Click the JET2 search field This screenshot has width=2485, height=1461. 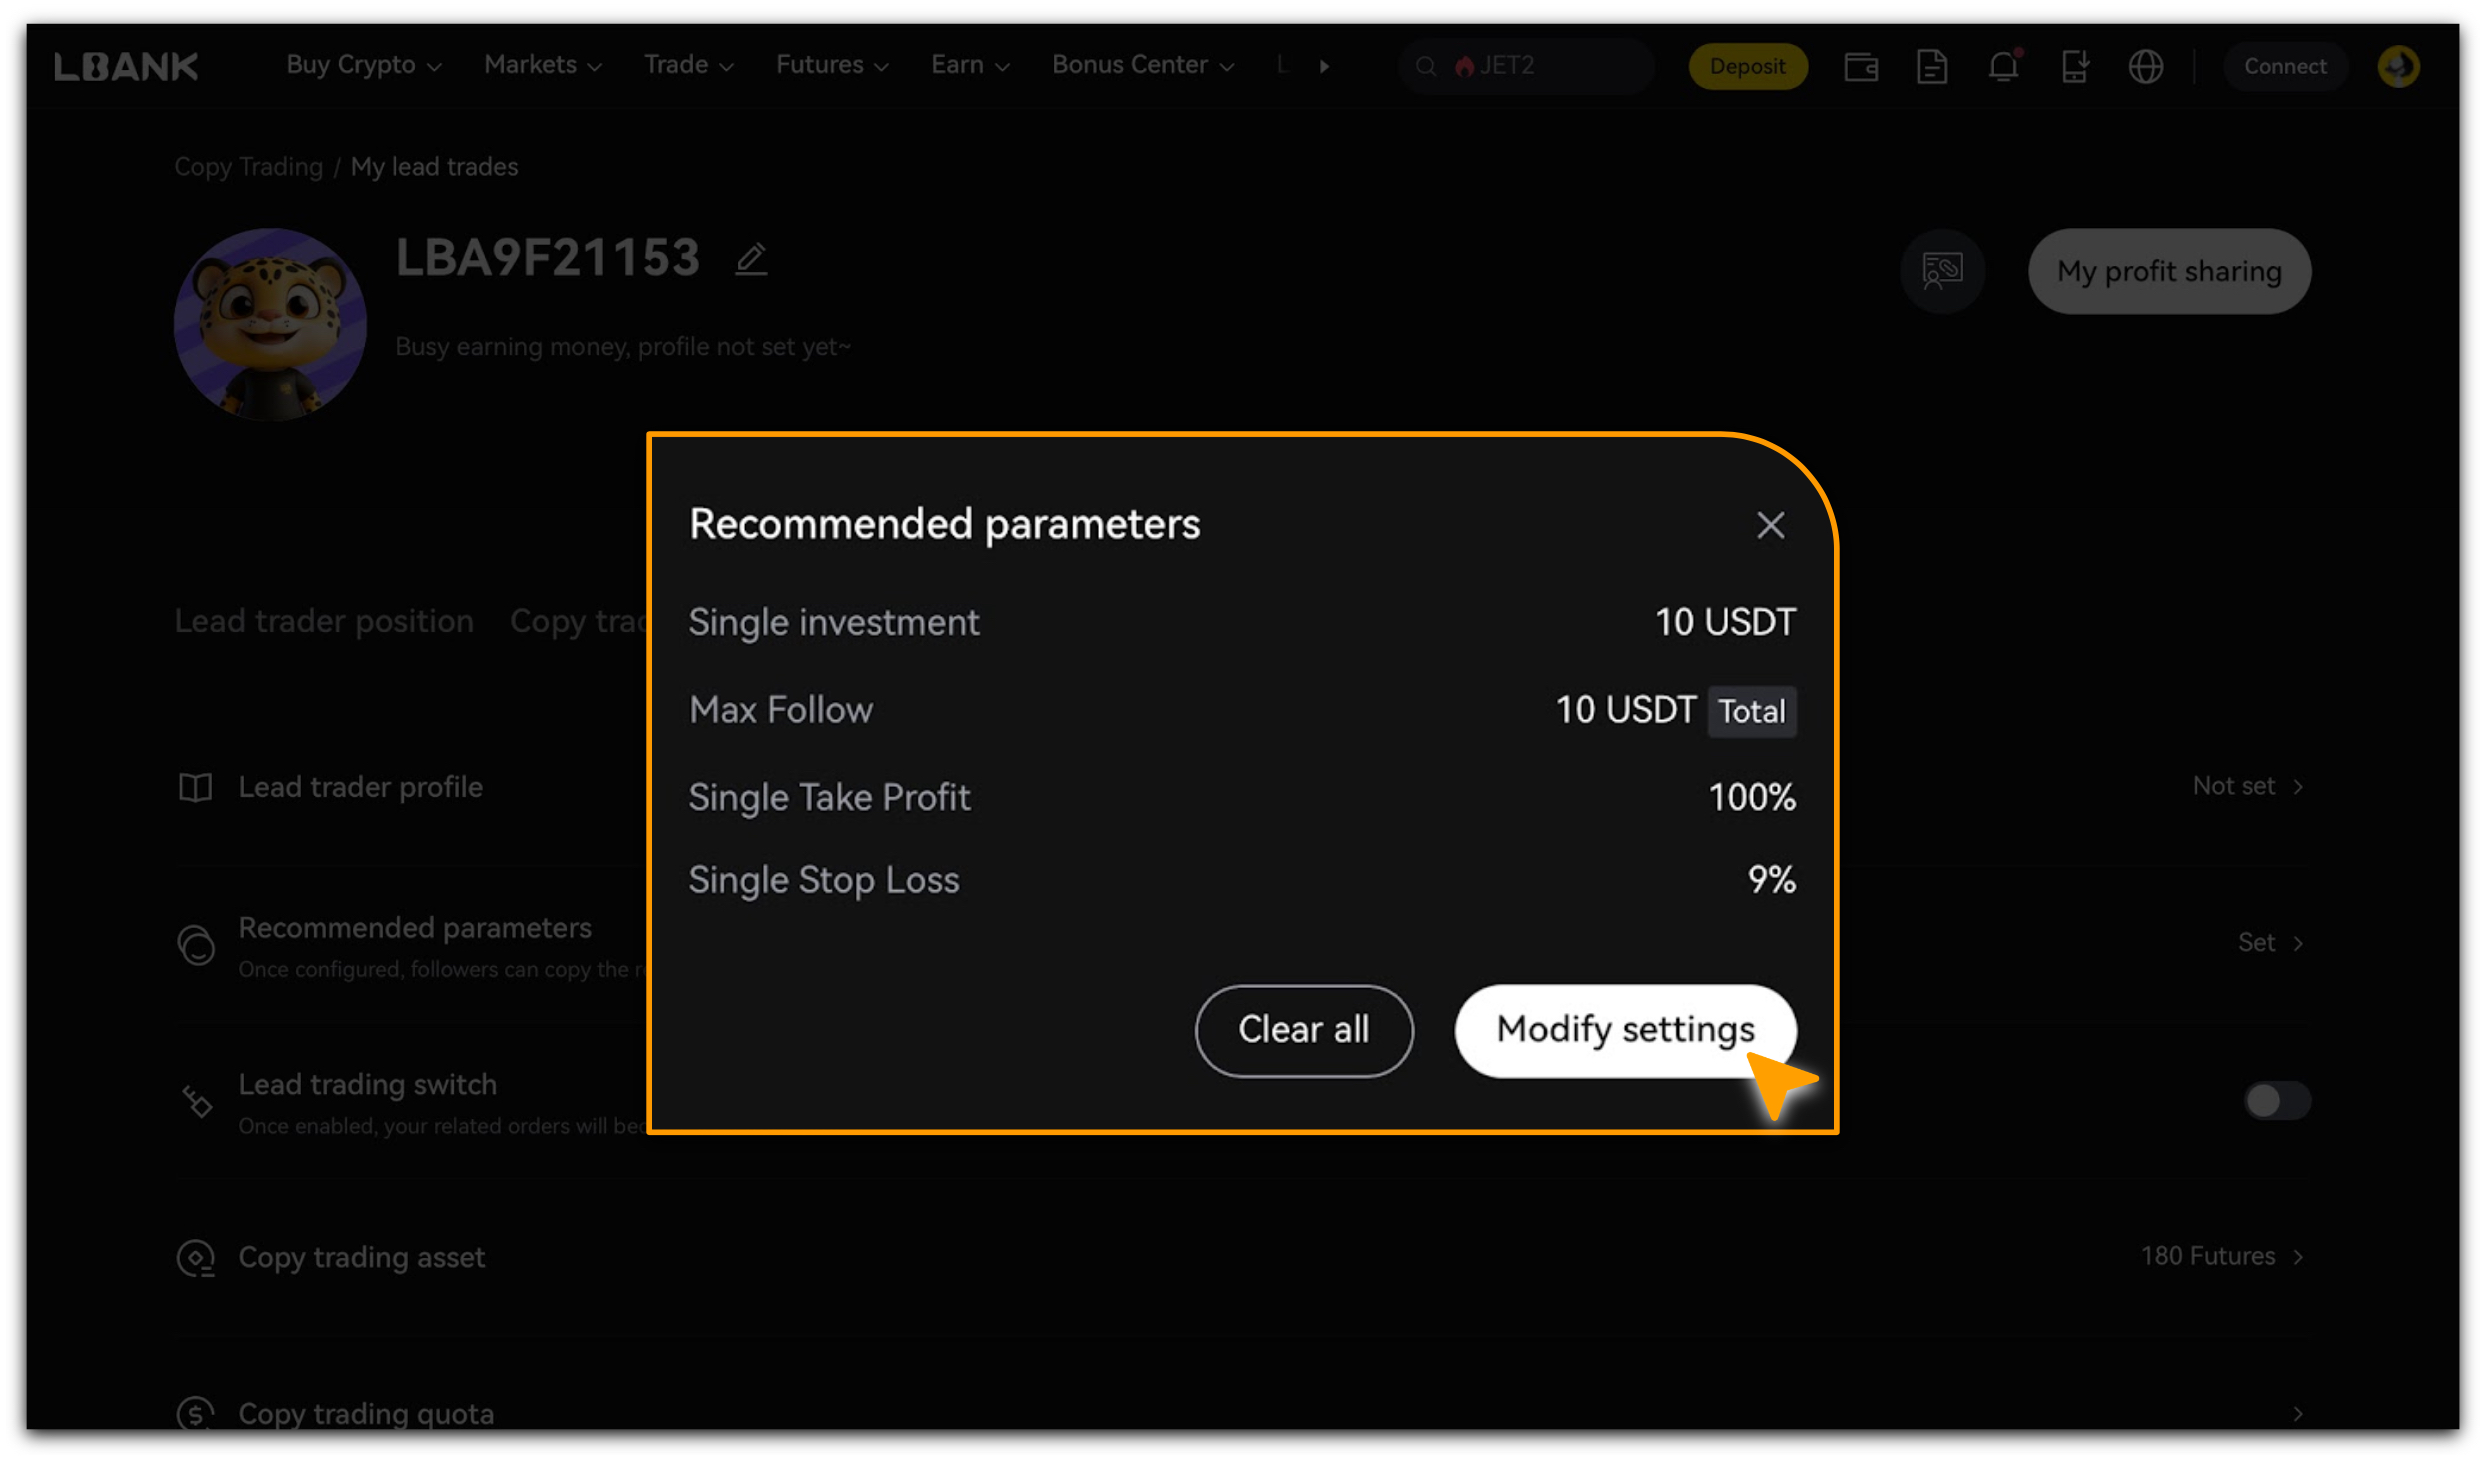[1525, 66]
